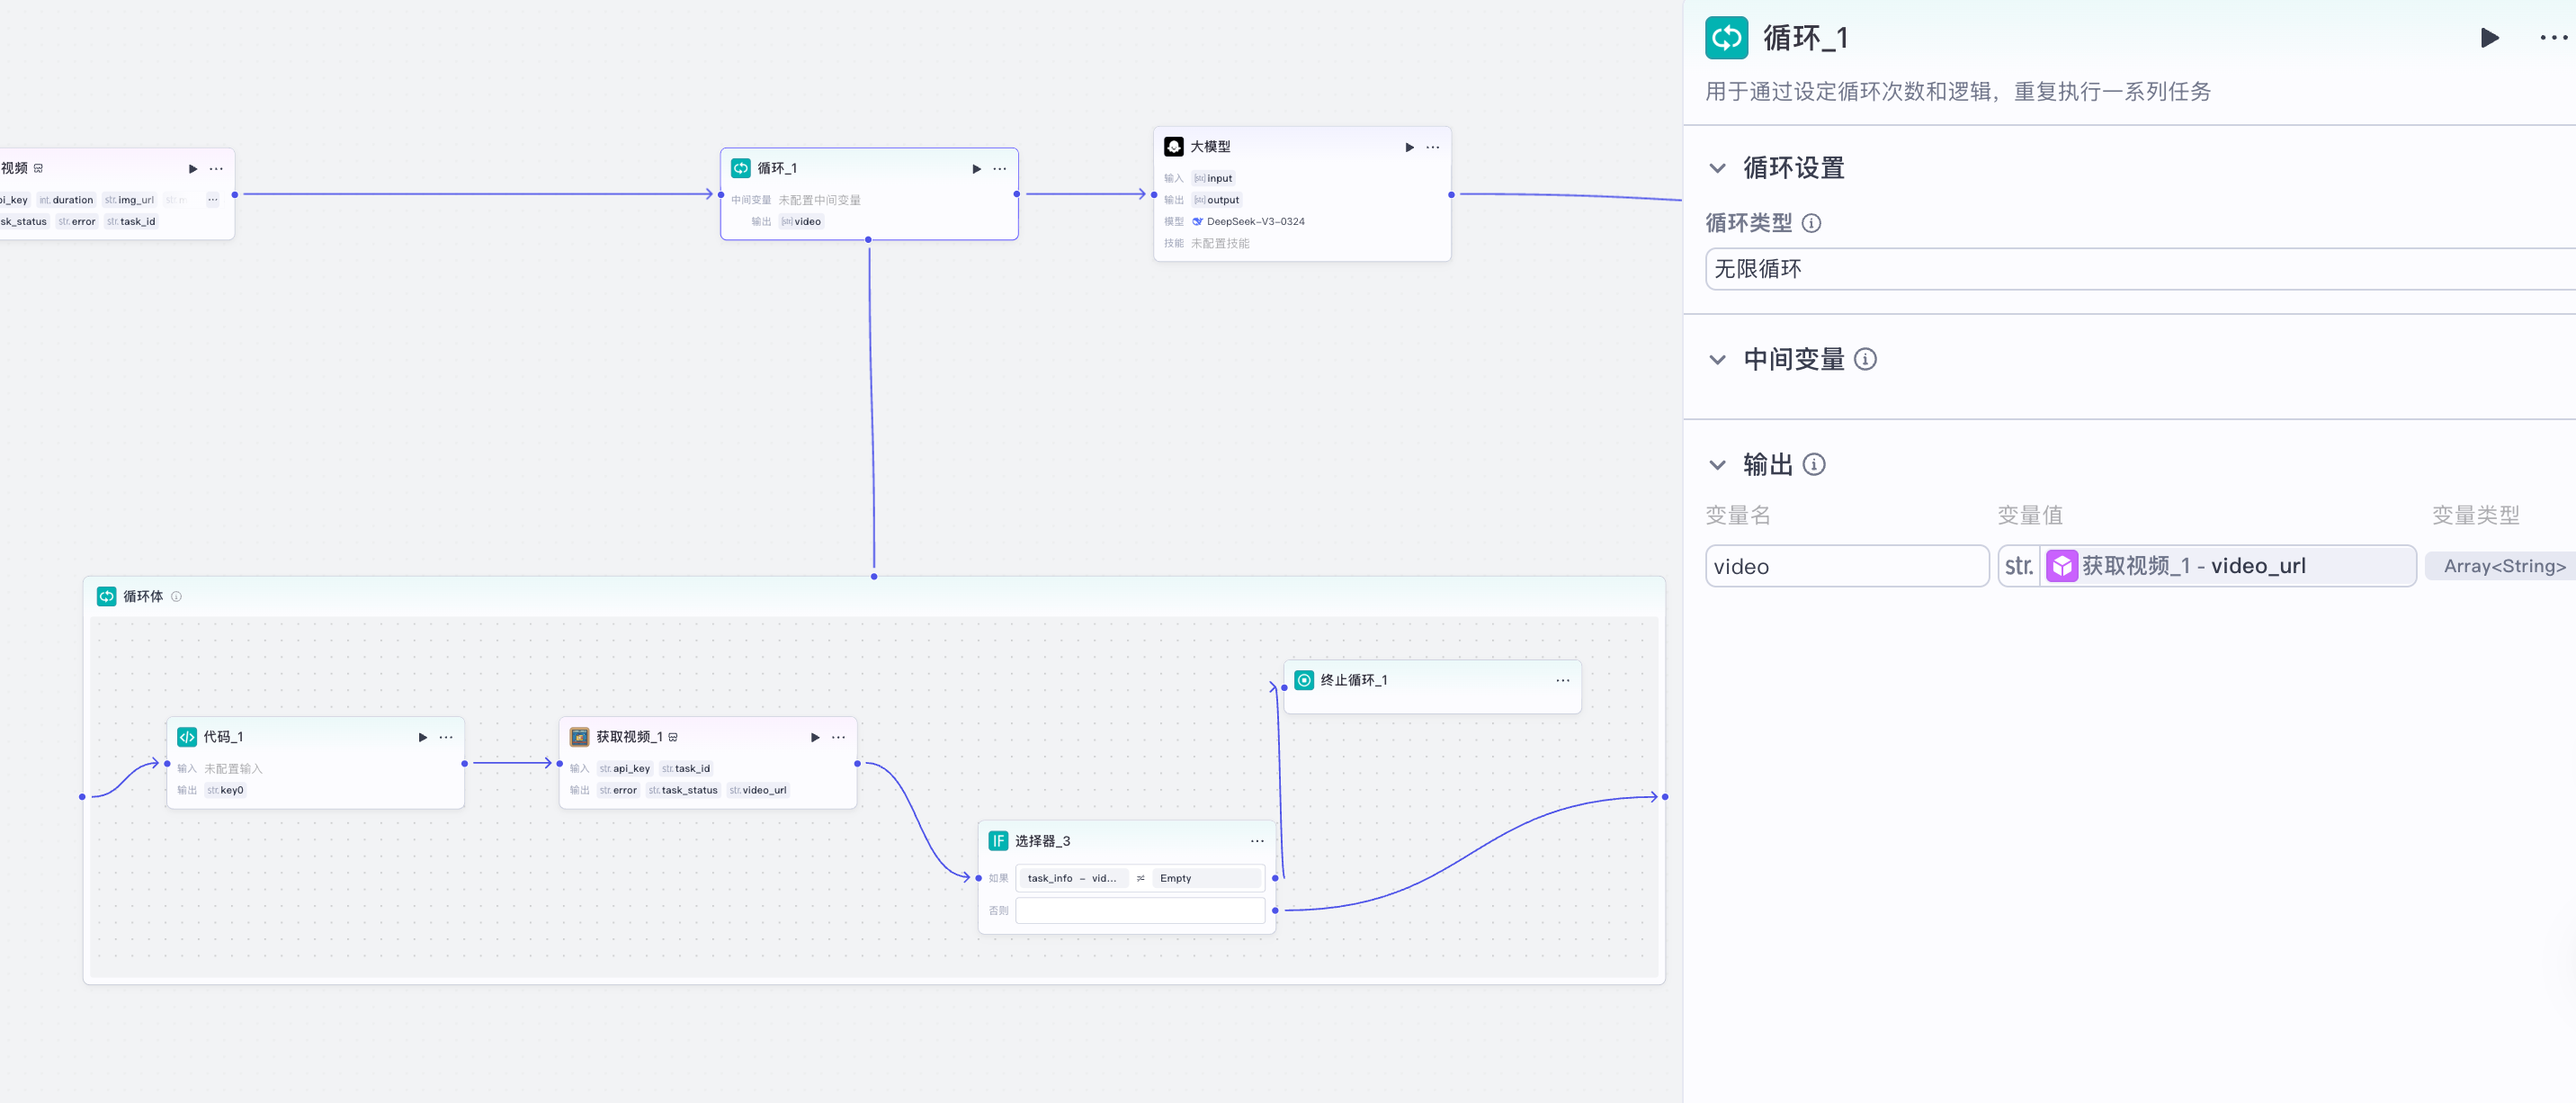This screenshot has height=1103, width=2576.
Task: Click info icon next to 循环类型
Action: click(1811, 223)
